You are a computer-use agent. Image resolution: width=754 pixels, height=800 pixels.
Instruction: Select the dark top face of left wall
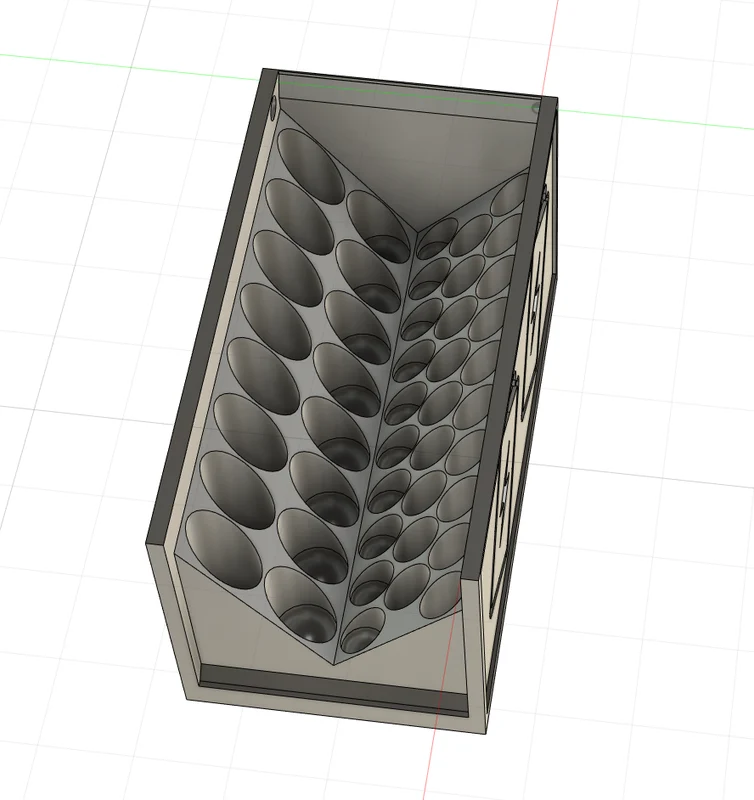click(x=212, y=306)
